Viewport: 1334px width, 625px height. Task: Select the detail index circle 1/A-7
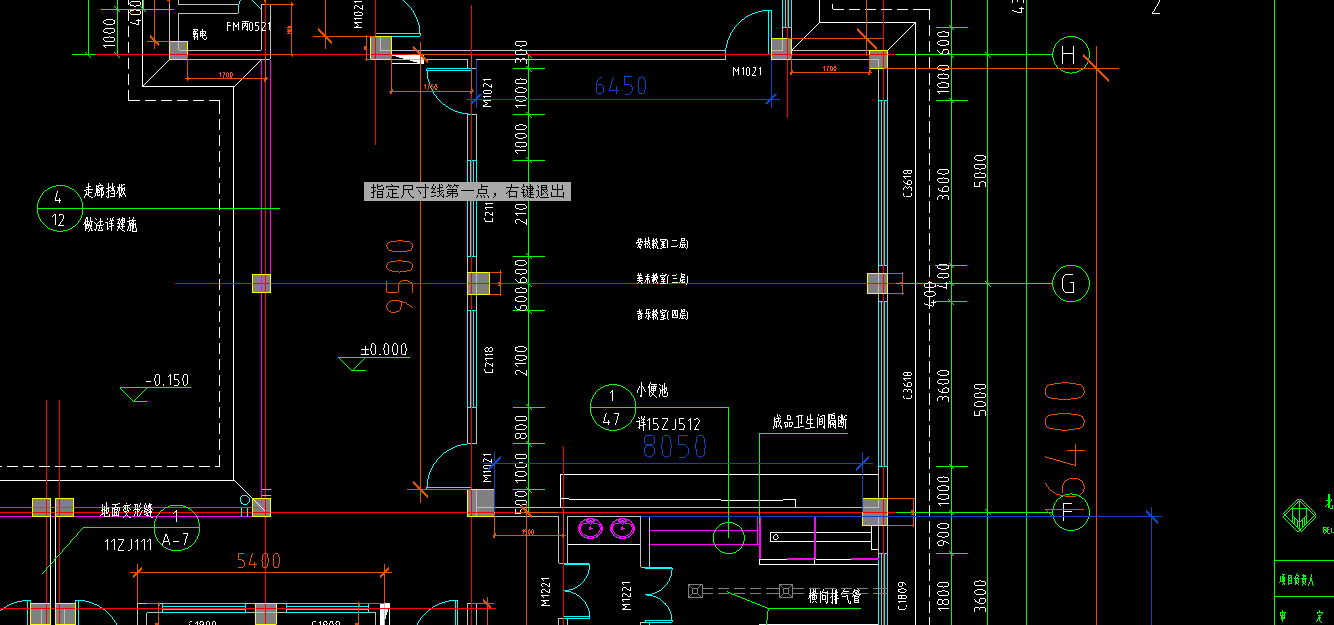point(177,528)
